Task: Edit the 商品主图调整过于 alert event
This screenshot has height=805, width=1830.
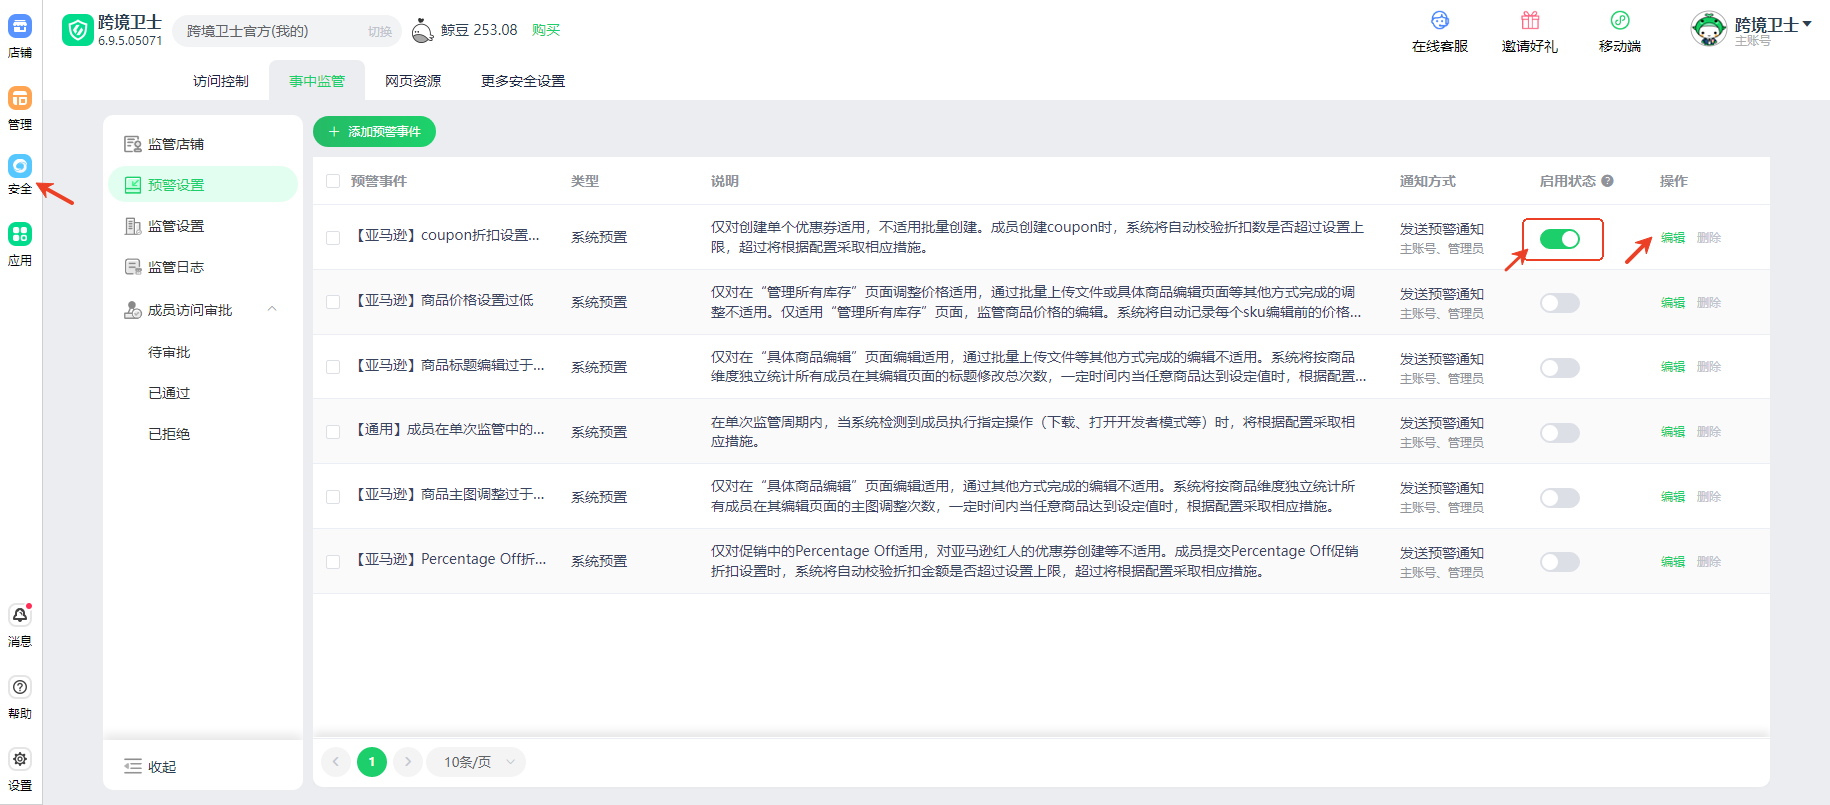Action: pos(1673,497)
